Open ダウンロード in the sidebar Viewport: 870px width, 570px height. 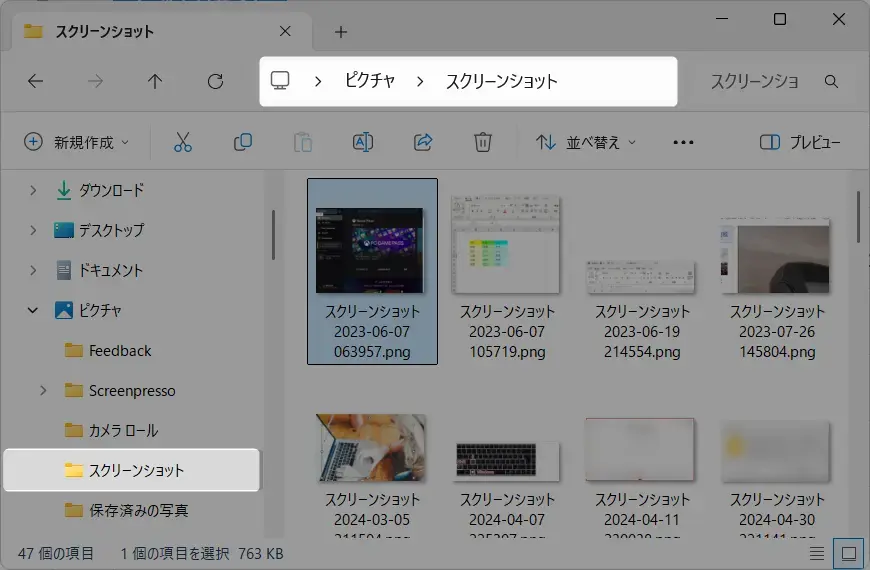tap(111, 190)
